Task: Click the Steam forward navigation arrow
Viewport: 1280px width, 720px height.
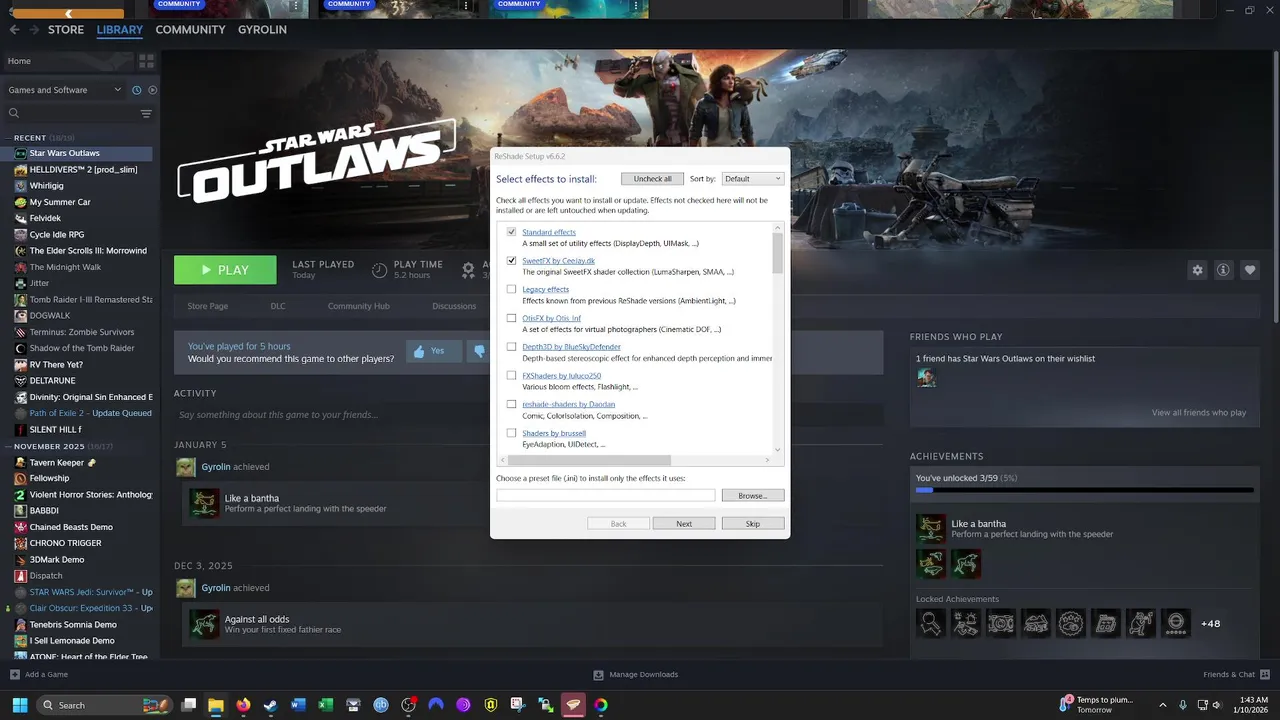Action: 35,30
